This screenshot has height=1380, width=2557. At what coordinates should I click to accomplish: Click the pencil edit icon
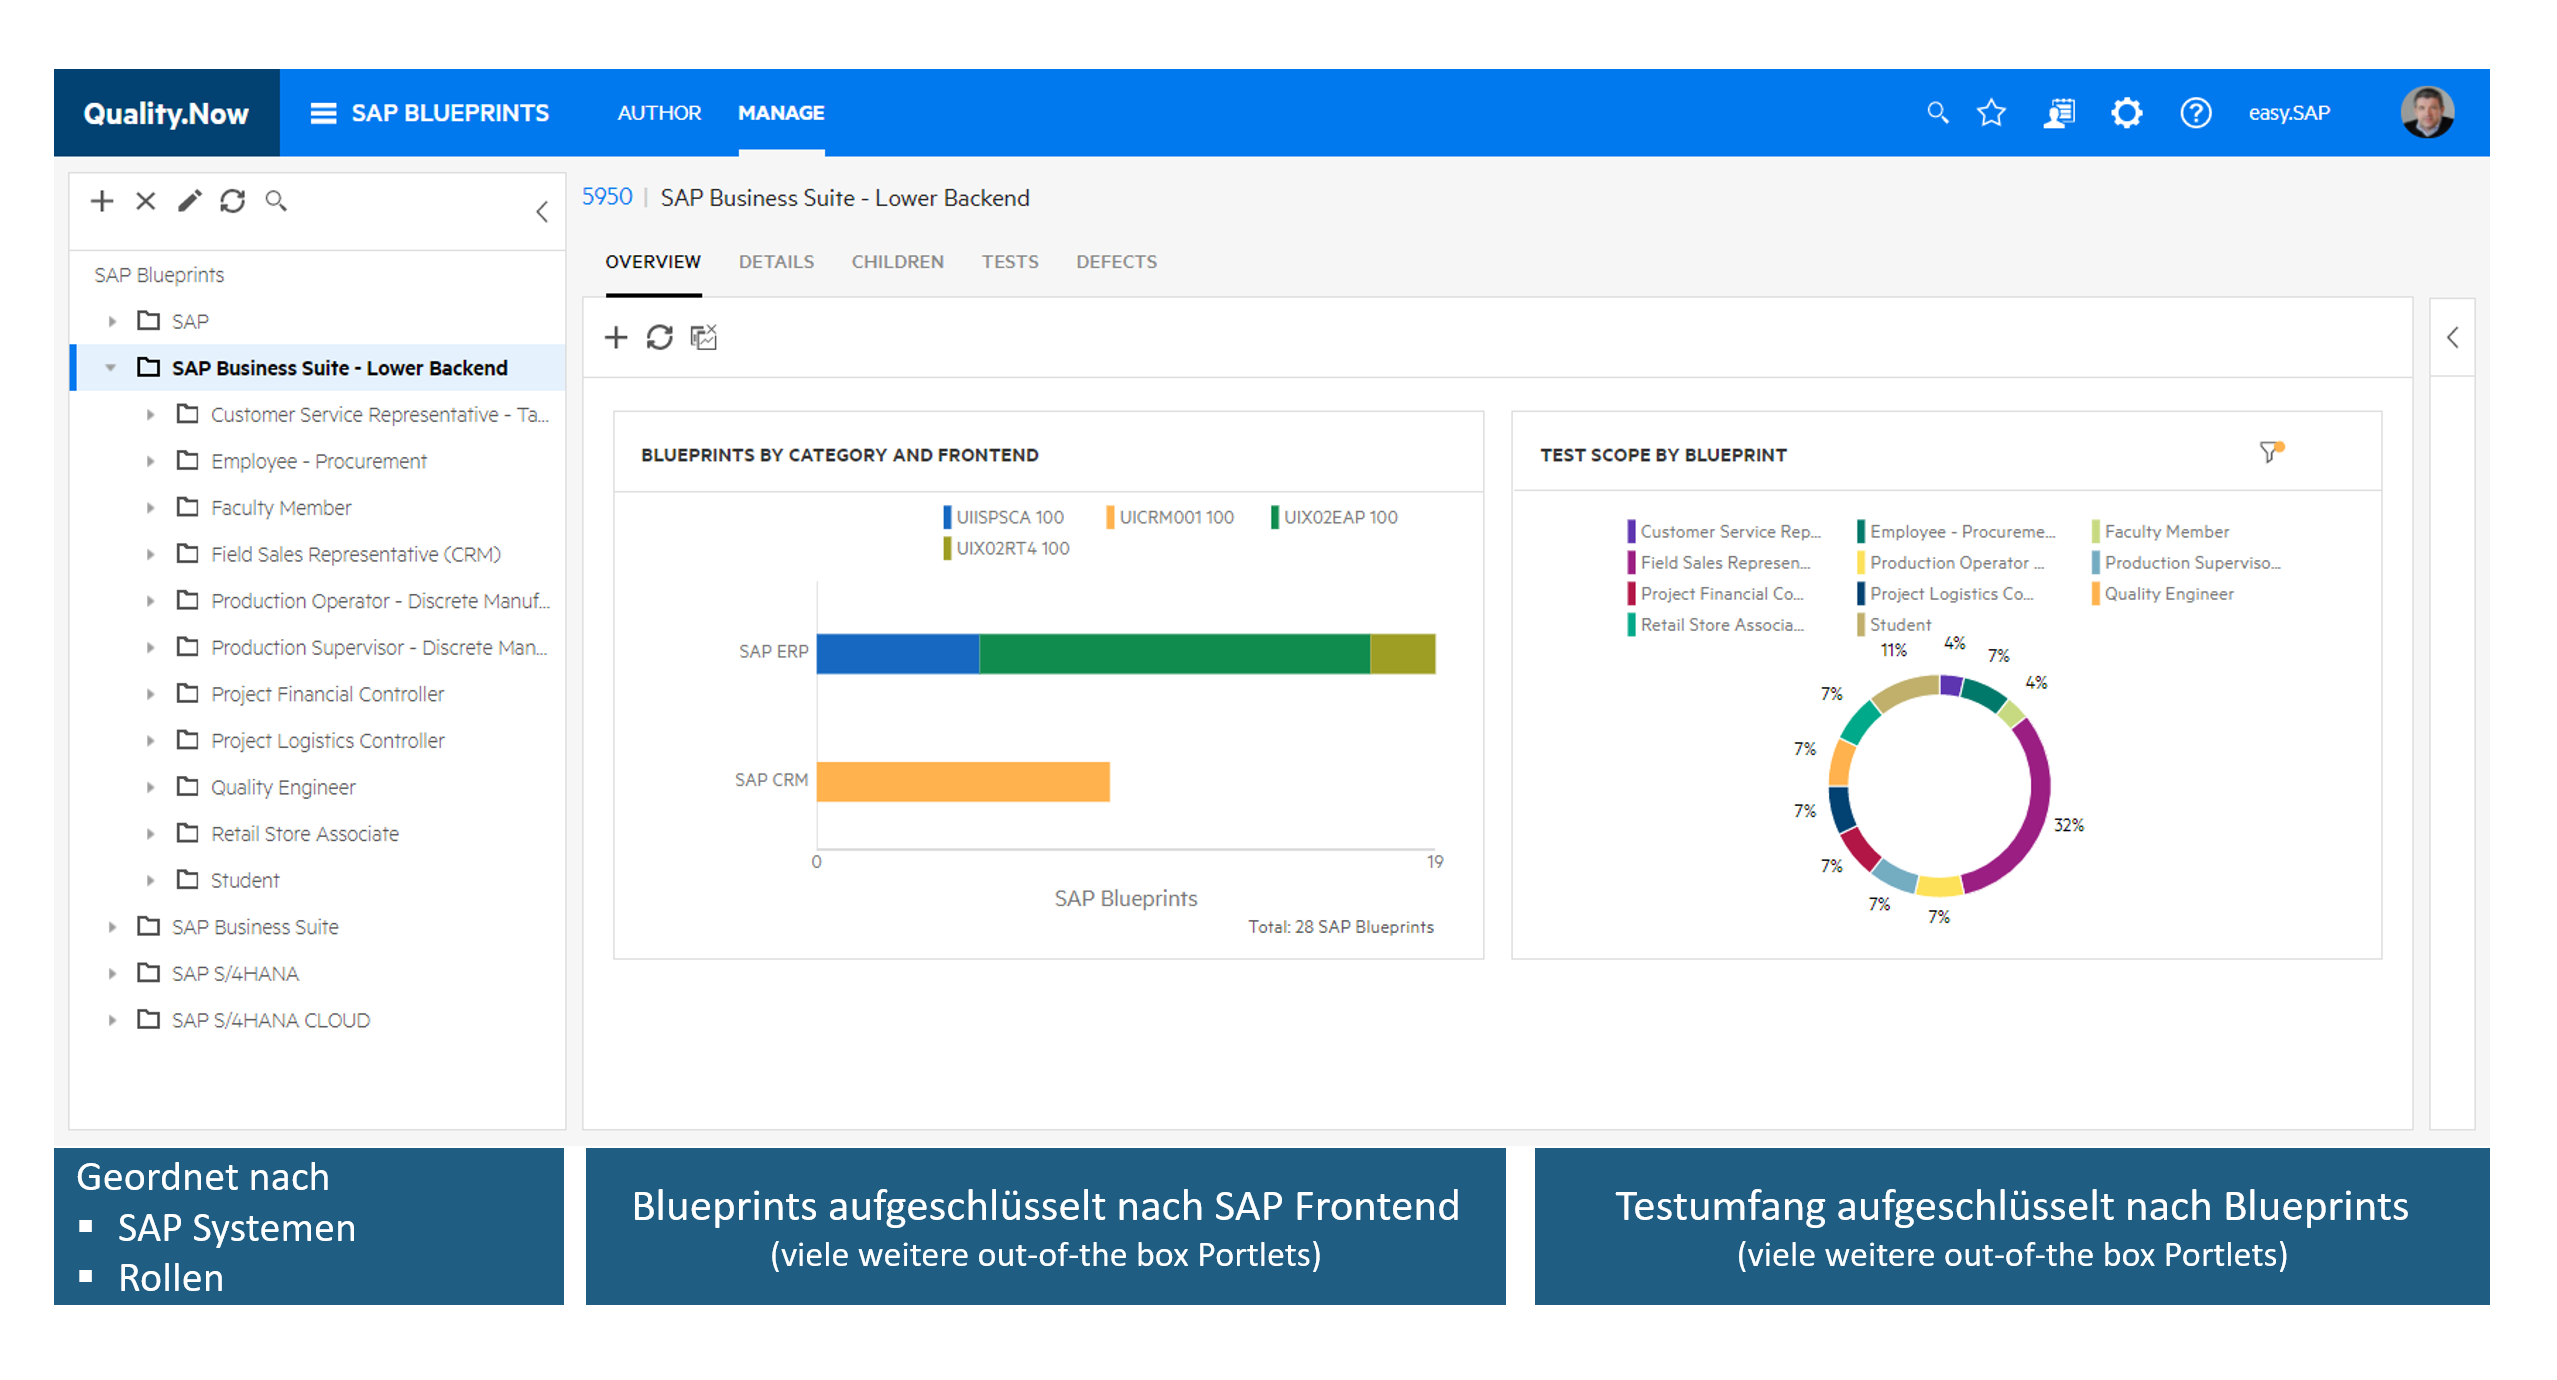pos(189,201)
